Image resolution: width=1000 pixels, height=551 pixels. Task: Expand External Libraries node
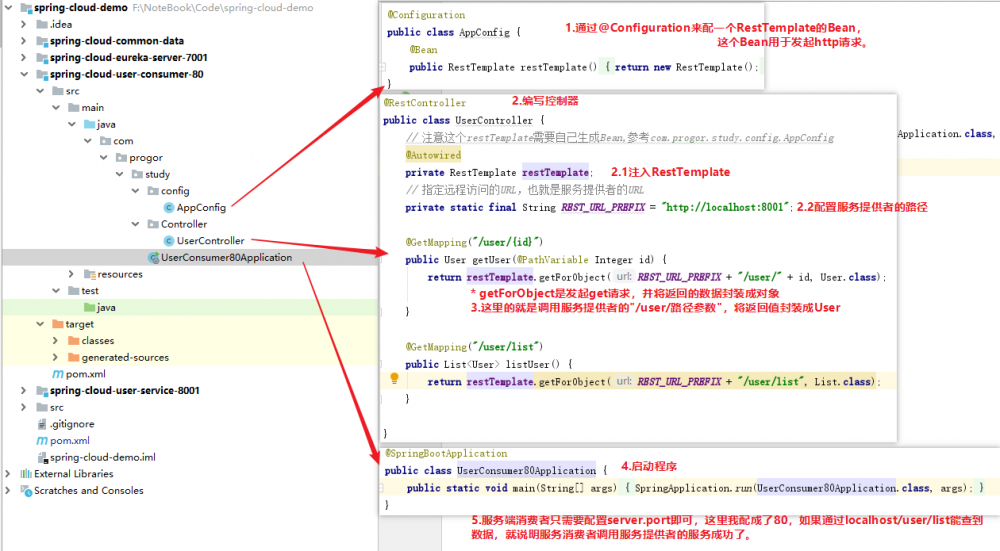[8, 474]
